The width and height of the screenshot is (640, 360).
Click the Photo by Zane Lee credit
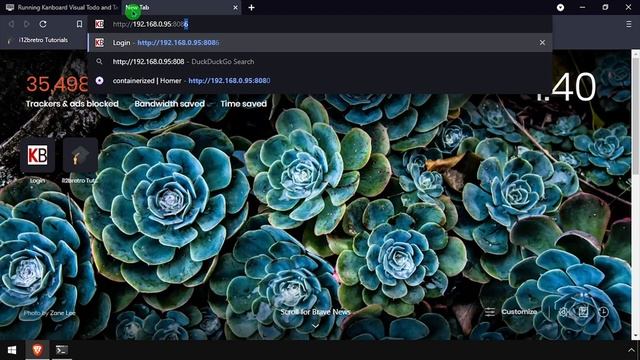click(49, 313)
